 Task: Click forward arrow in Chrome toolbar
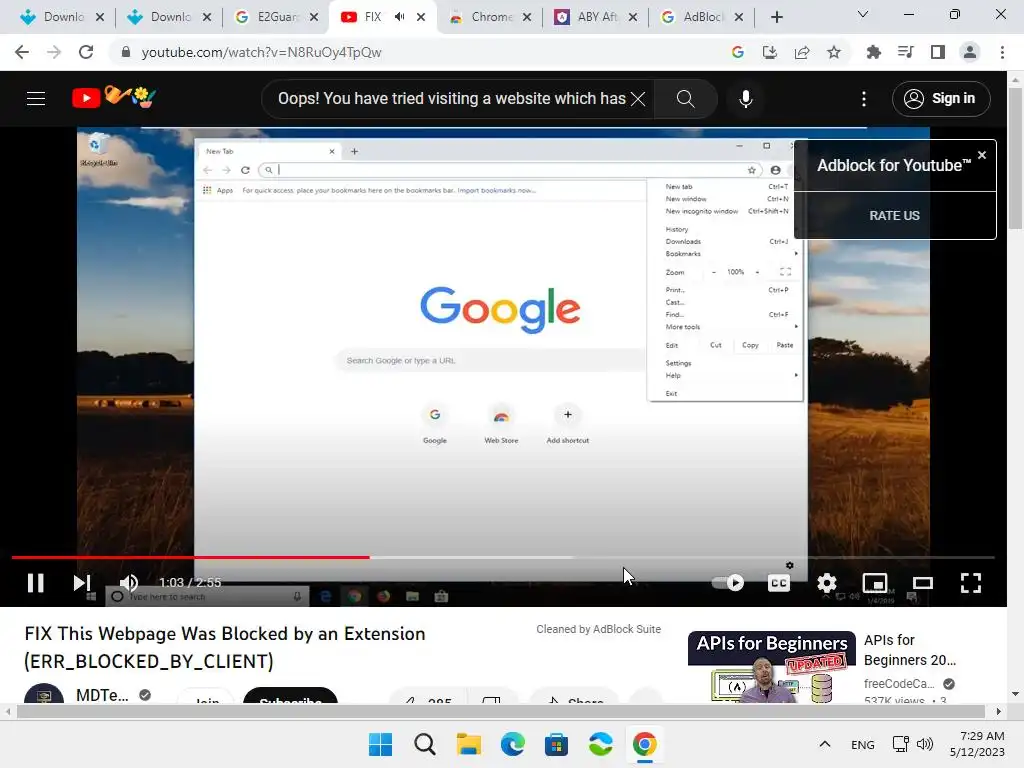pos(54,52)
